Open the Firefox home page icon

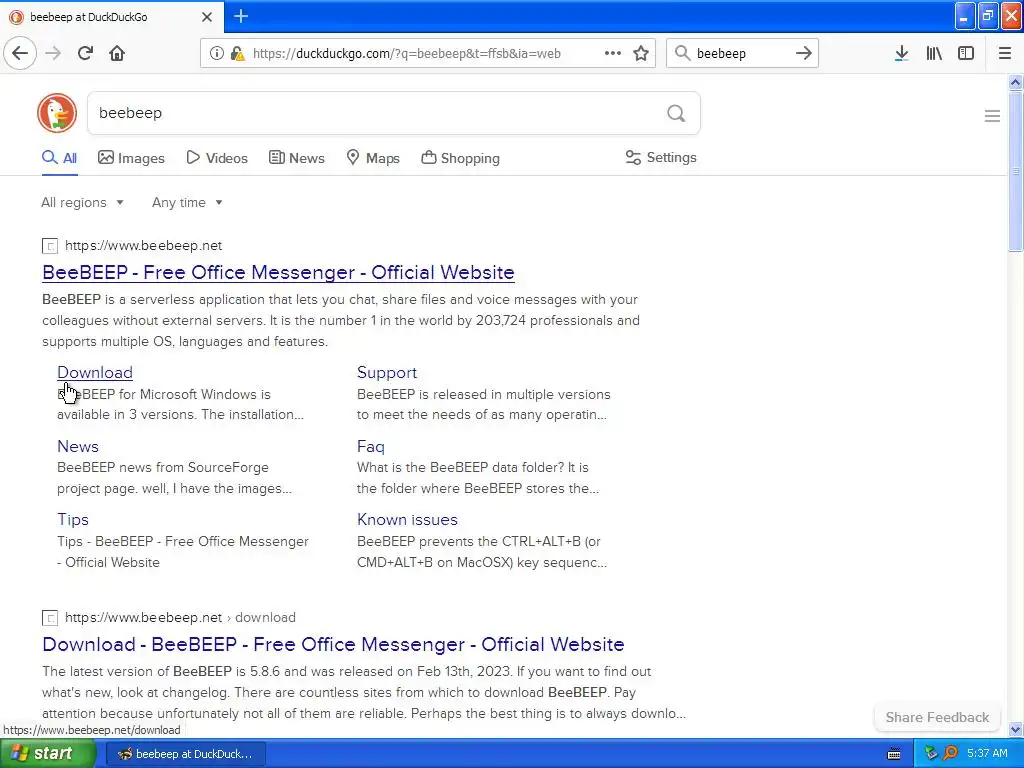tap(117, 53)
